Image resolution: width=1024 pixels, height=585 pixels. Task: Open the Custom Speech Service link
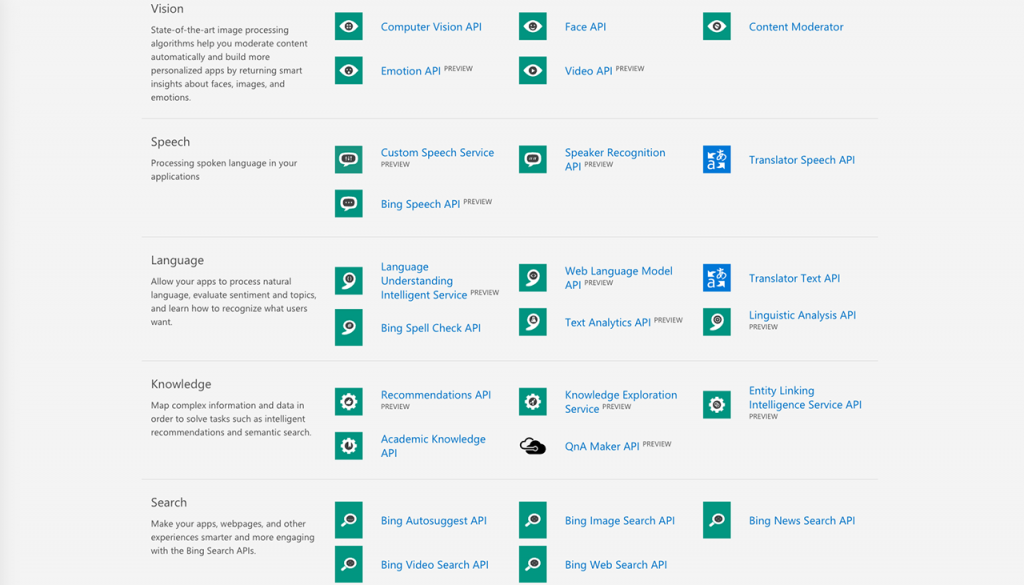pos(437,153)
